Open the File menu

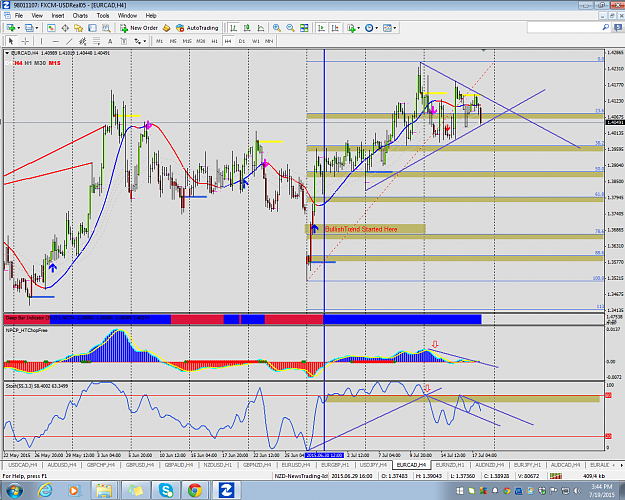[19, 16]
